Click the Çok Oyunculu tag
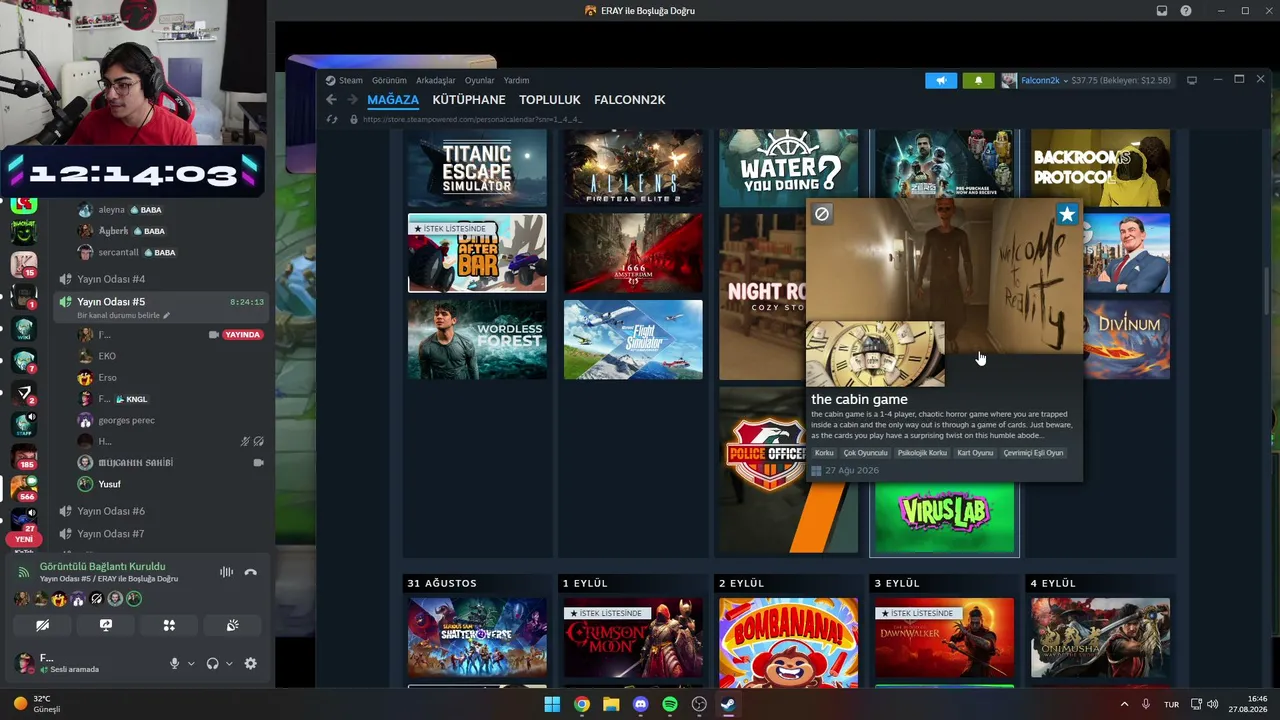The image size is (1280, 720). (x=865, y=453)
